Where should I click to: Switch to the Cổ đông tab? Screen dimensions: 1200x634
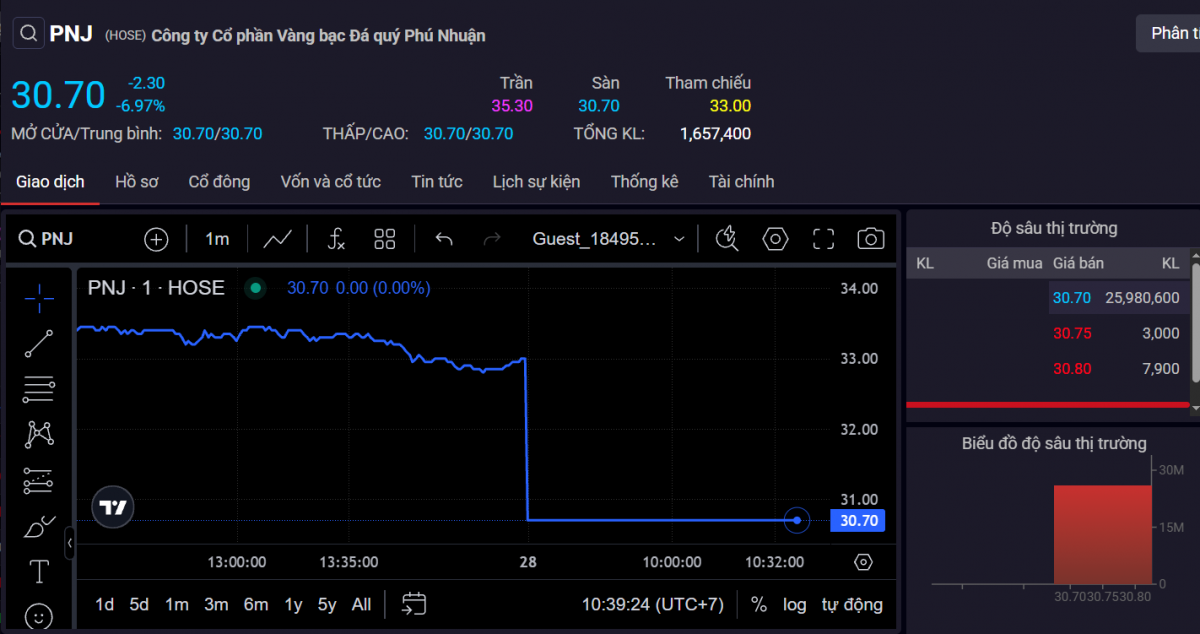tap(219, 182)
